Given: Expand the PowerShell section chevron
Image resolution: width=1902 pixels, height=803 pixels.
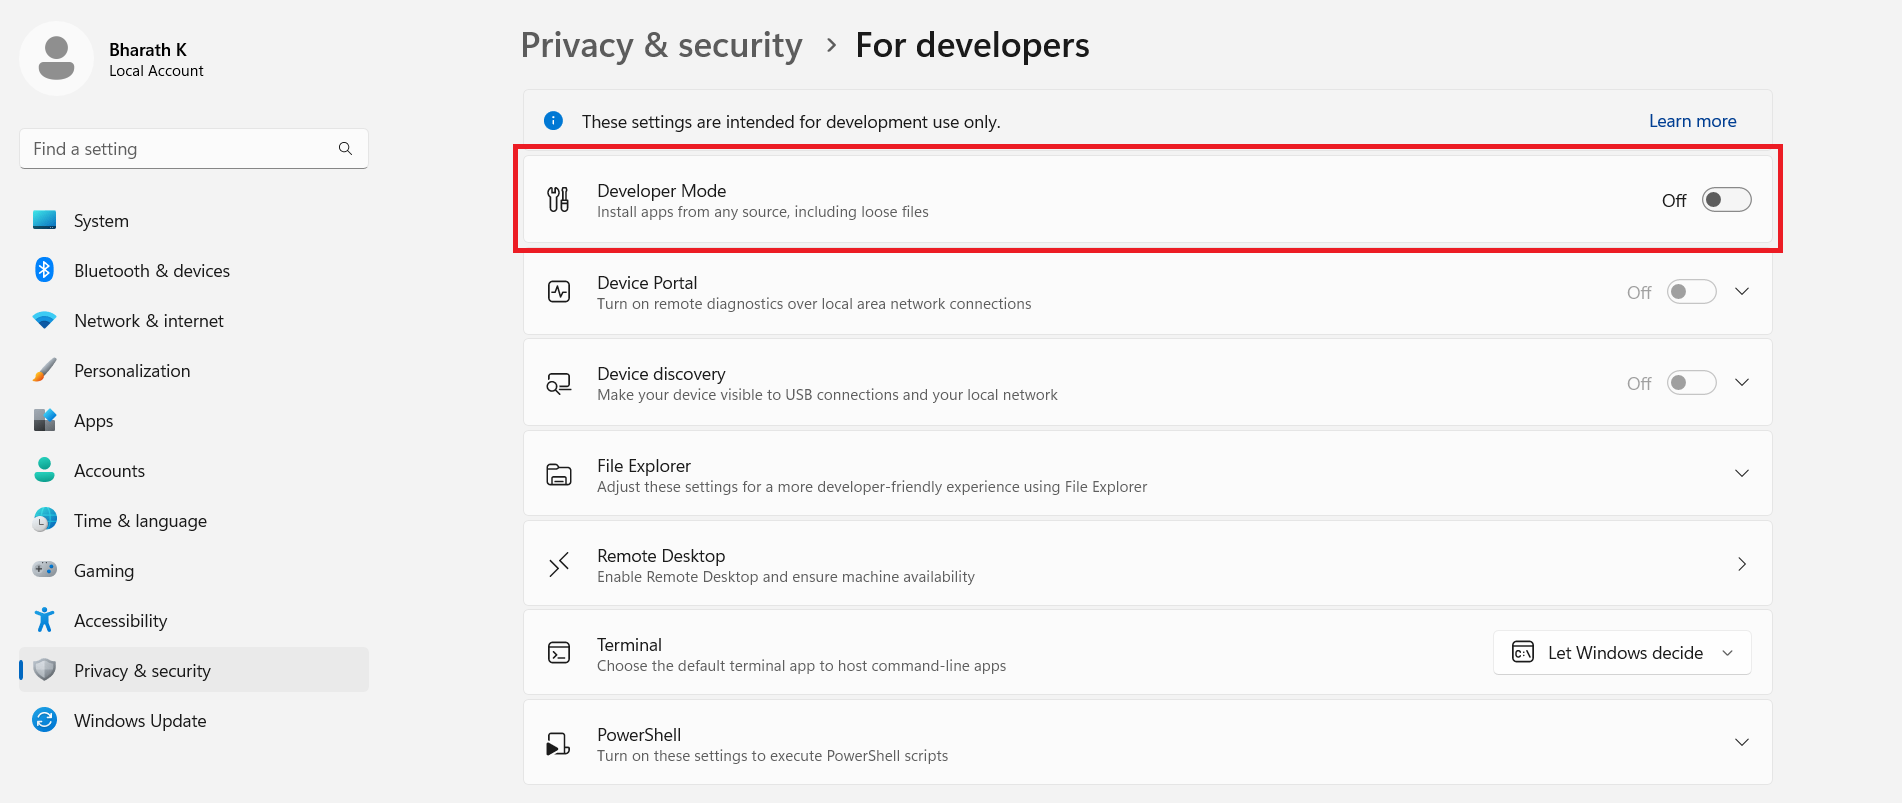Looking at the screenshot, I should click(x=1742, y=743).
